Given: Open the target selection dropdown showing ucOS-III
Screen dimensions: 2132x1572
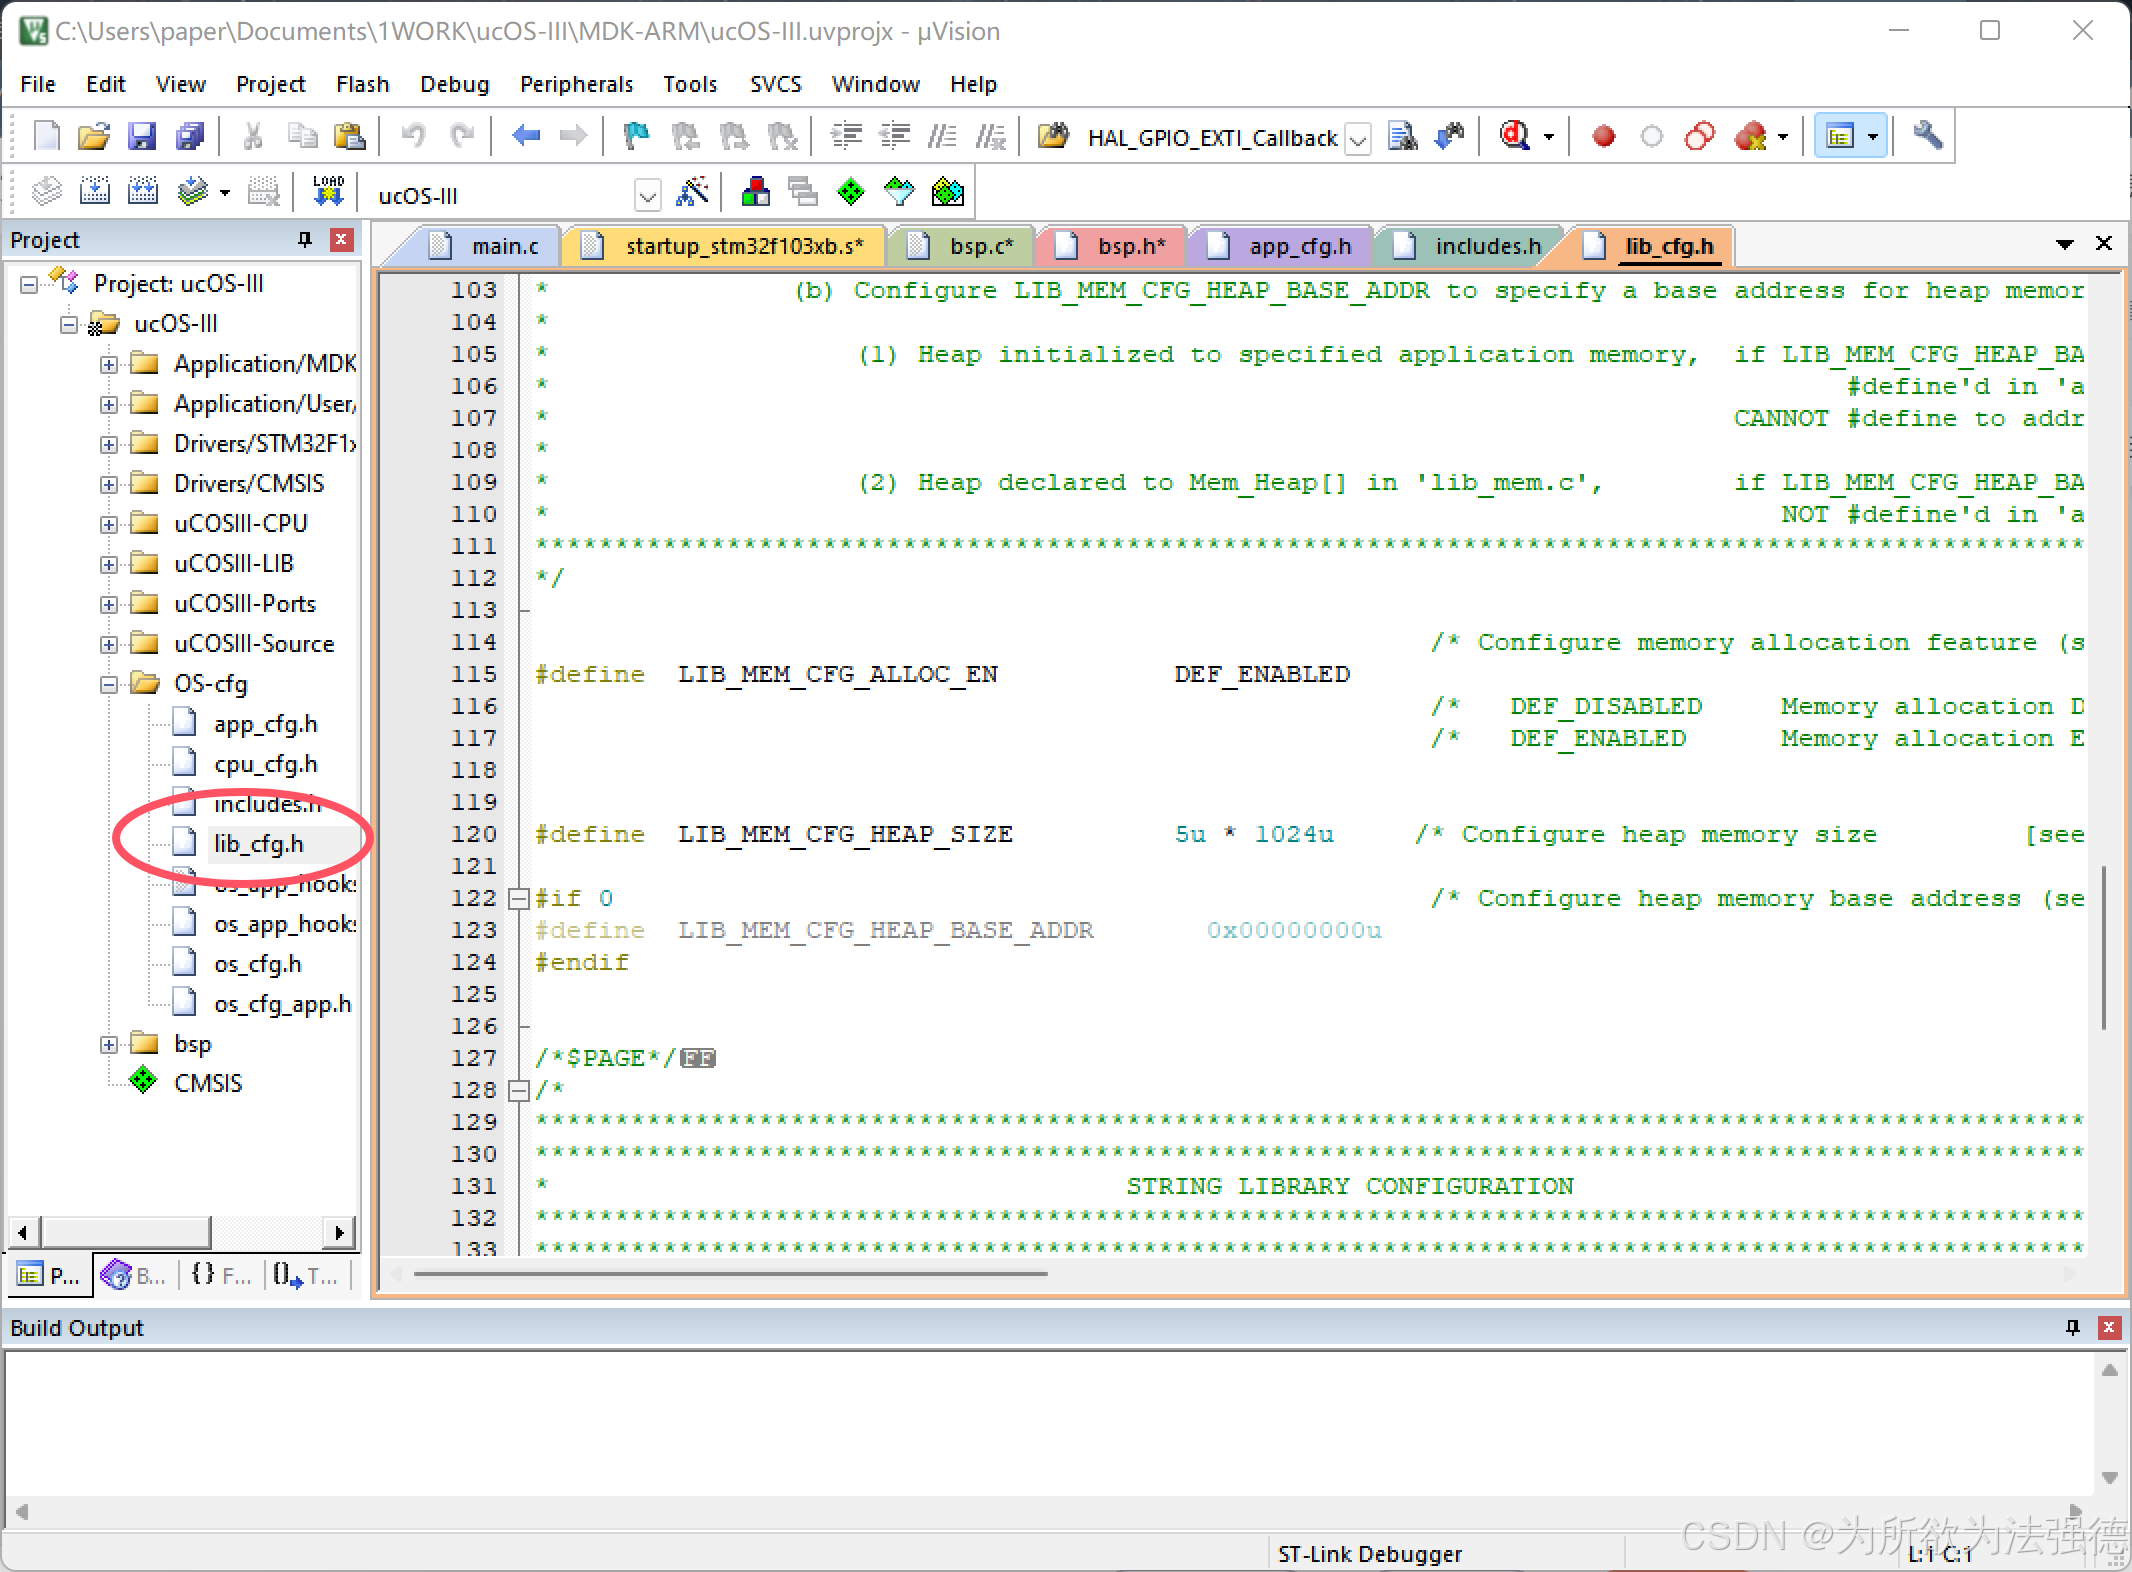Looking at the screenshot, I should coord(647,194).
